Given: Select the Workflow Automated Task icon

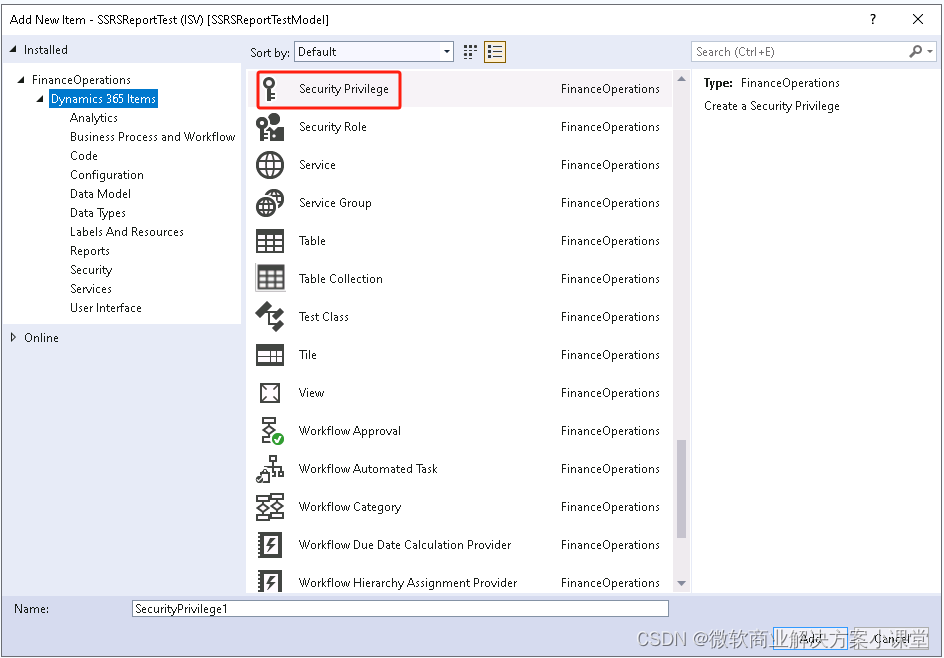Looking at the screenshot, I should (270, 468).
